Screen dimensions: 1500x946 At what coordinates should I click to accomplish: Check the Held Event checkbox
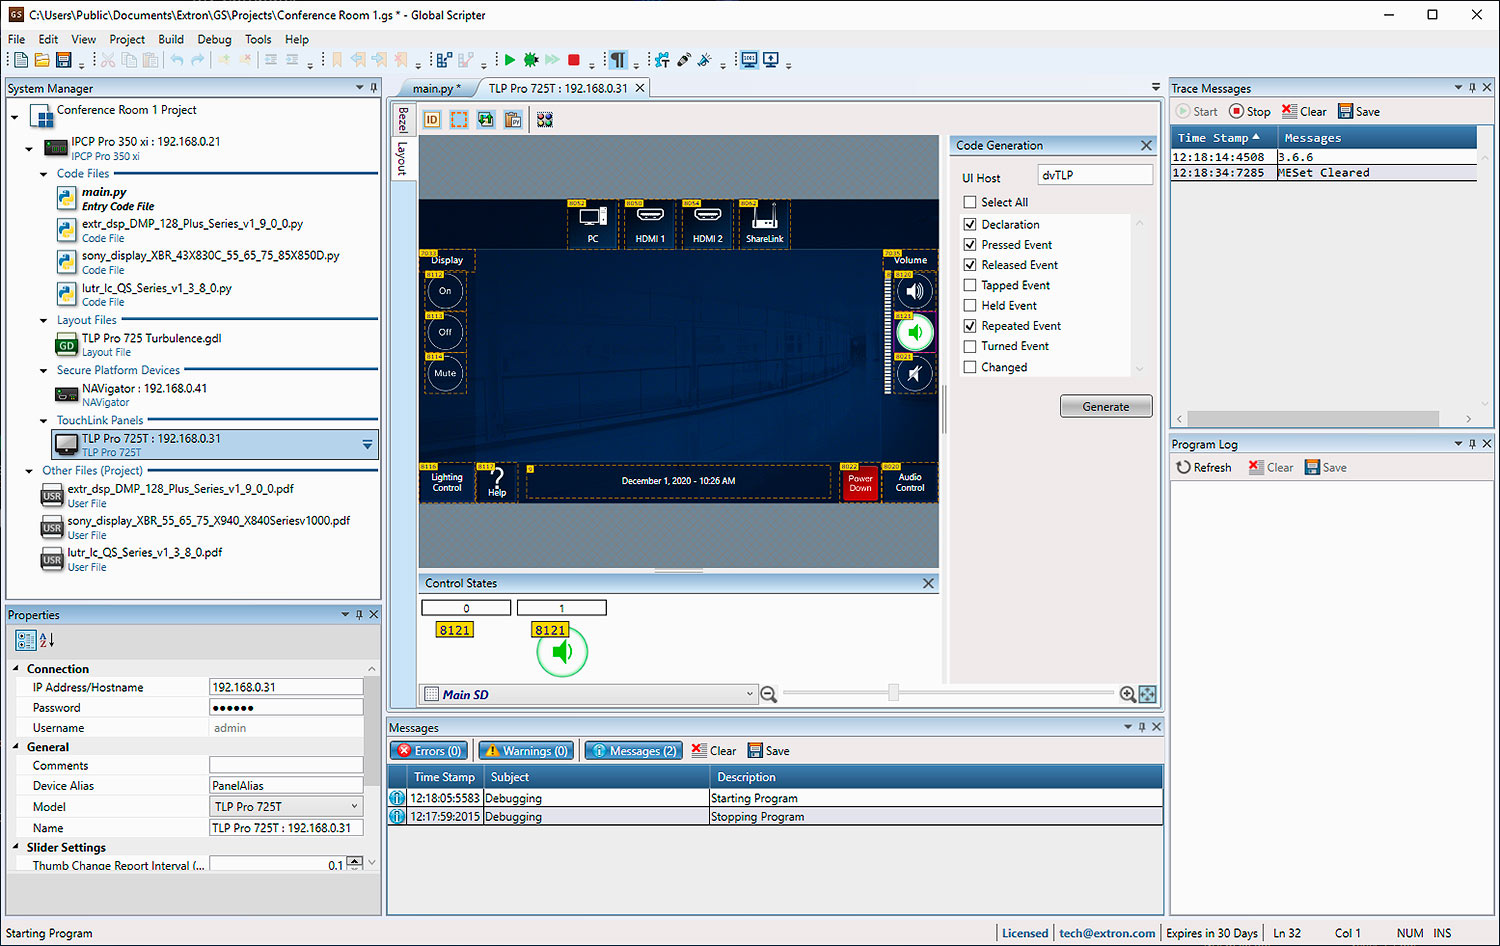tap(970, 305)
